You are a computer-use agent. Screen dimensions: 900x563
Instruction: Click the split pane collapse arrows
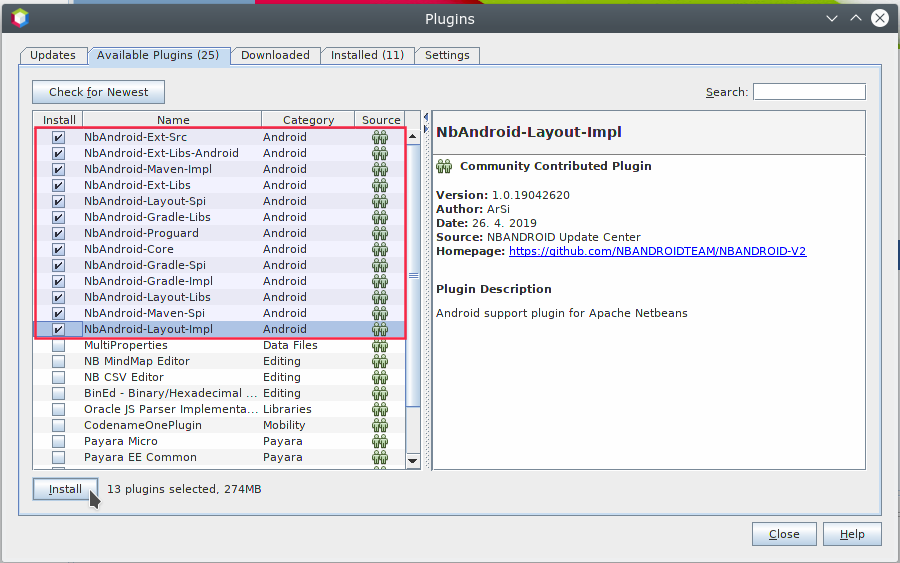coord(426,123)
